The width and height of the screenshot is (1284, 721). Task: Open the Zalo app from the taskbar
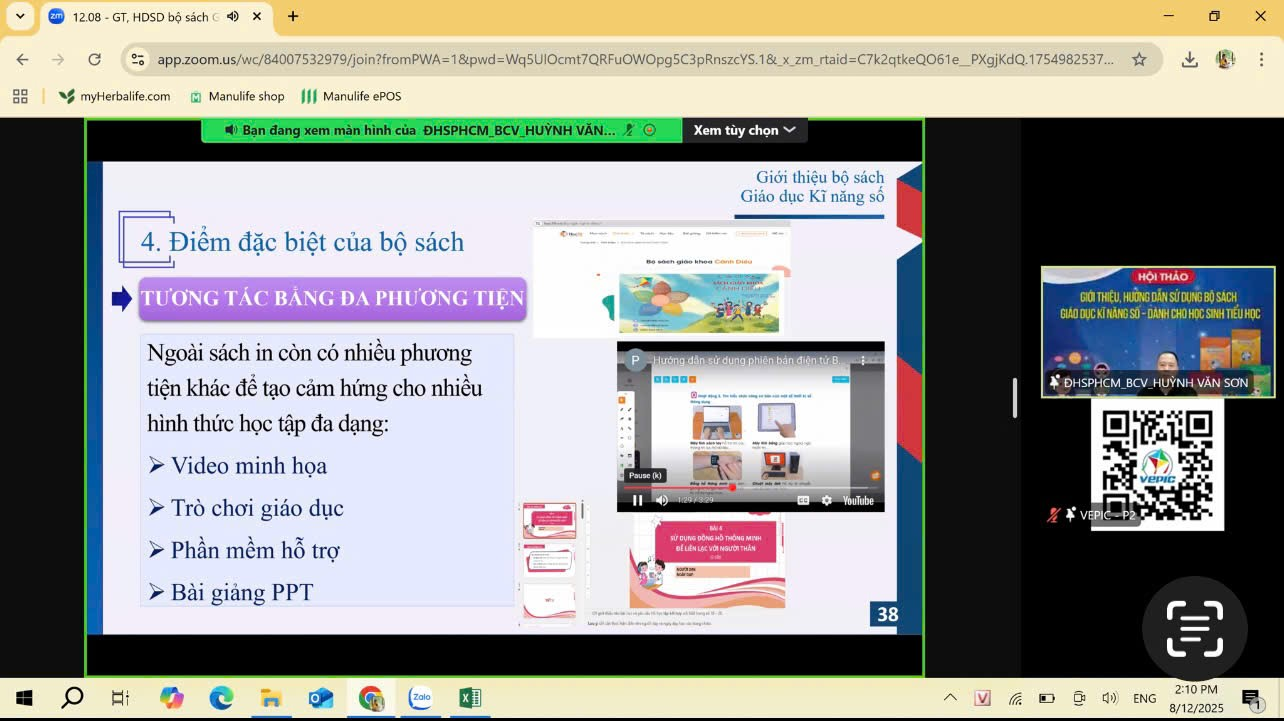click(x=420, y=698)
